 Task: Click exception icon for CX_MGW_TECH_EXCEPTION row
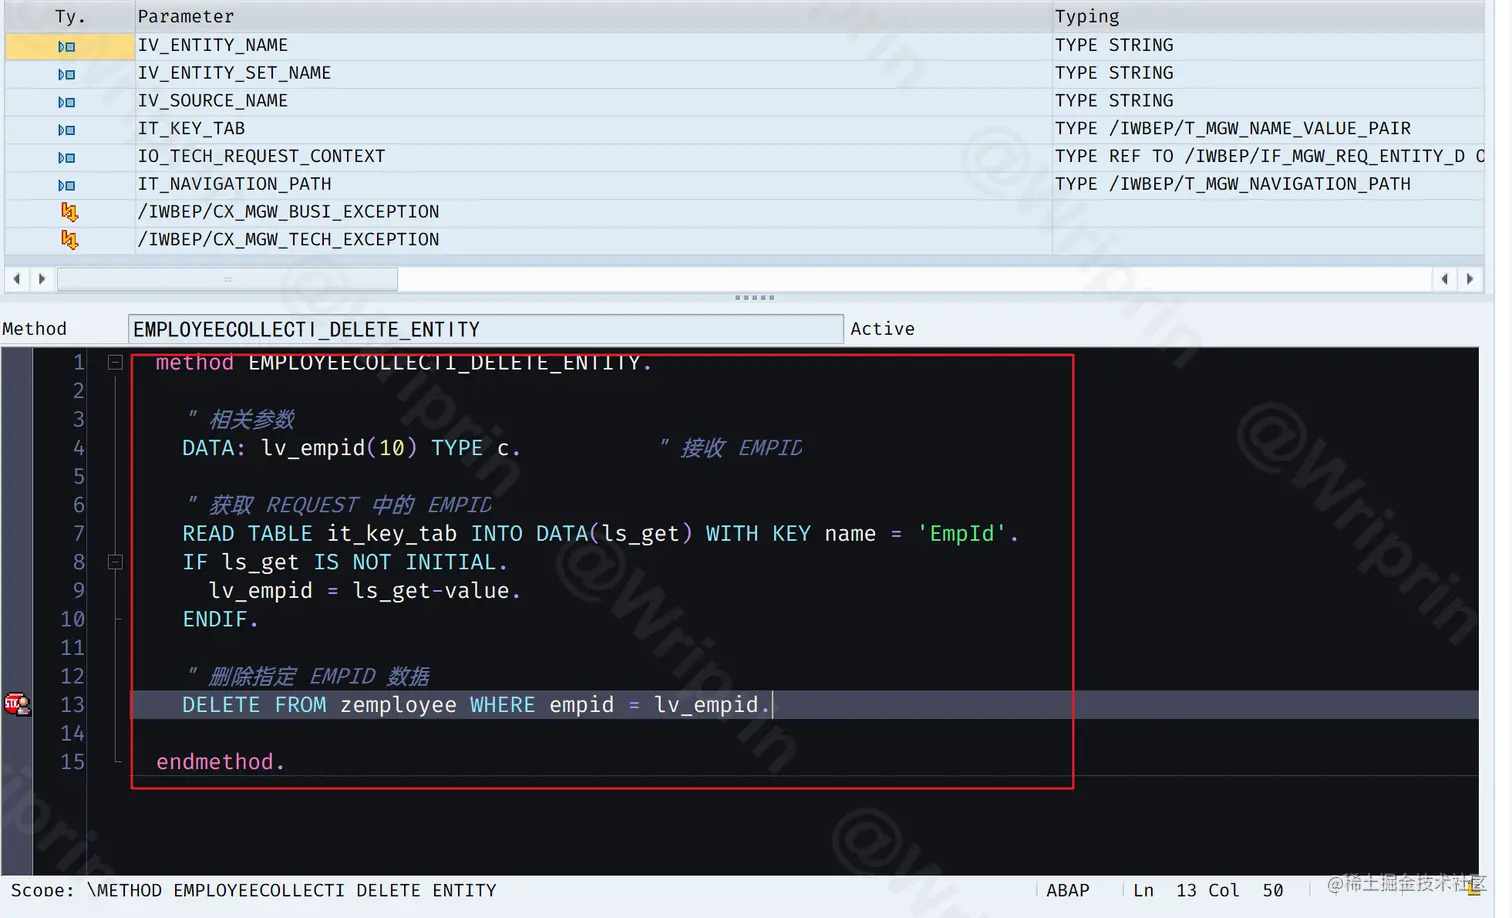point(69,240)
